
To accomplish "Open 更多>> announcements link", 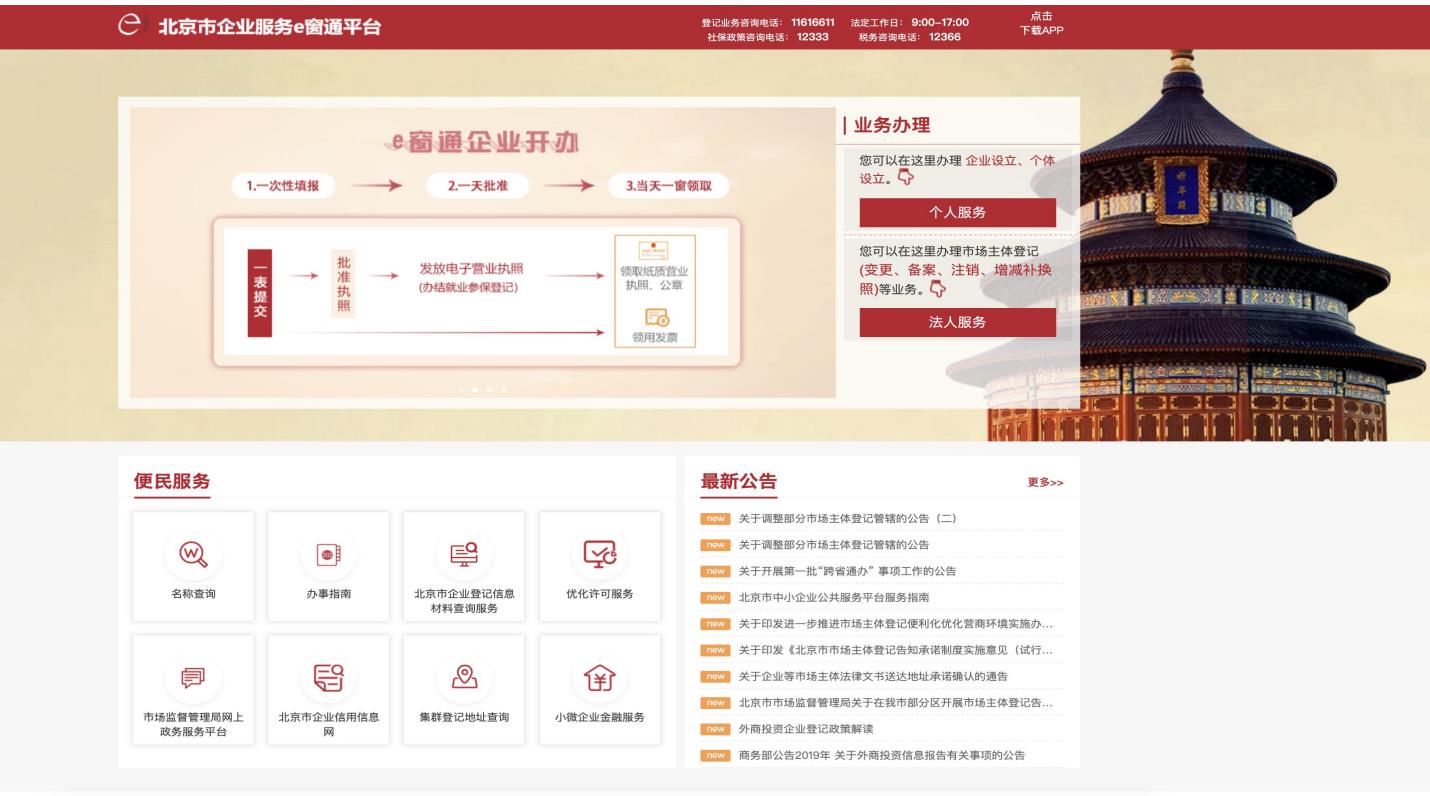I will (1045, 483).
